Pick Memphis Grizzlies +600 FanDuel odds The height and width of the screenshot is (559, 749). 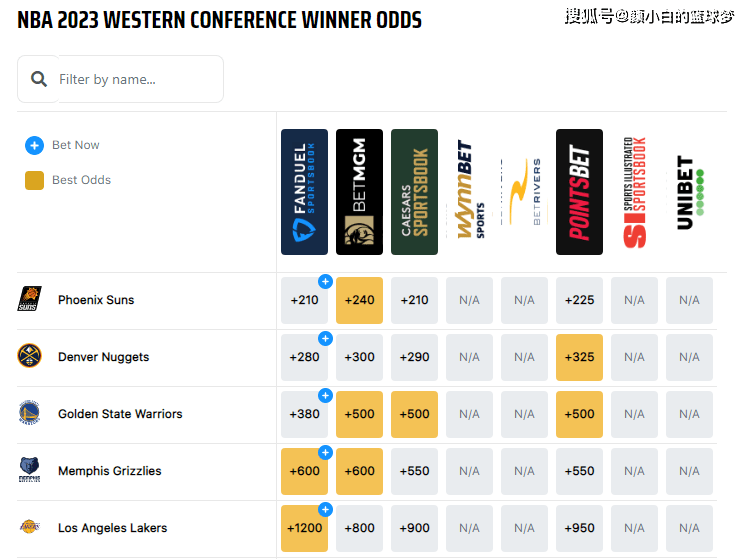tap(304, 471)
